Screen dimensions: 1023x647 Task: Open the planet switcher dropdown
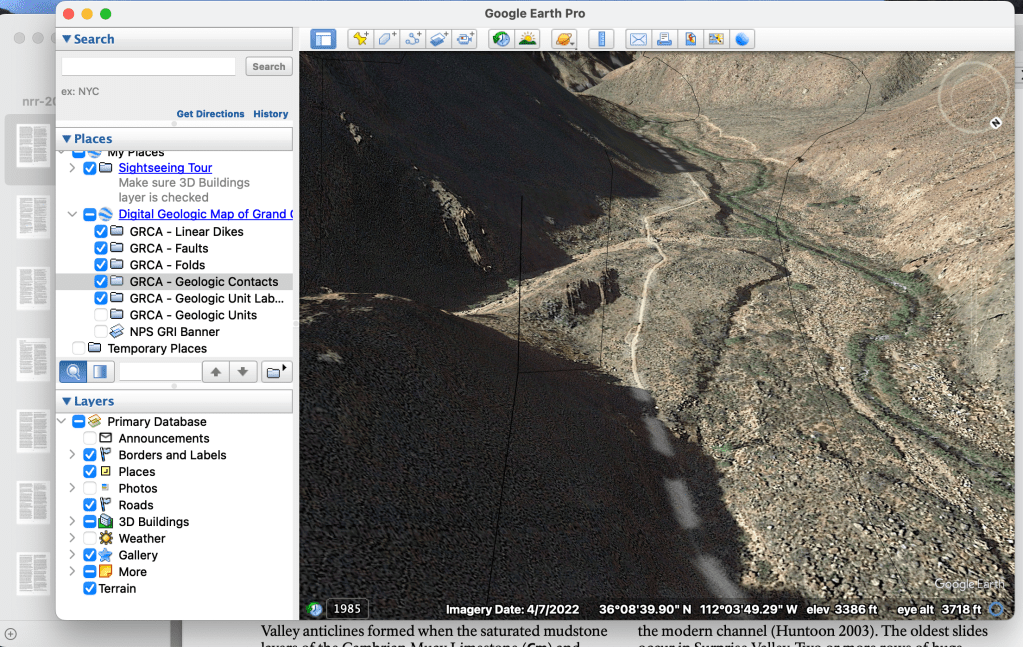click(564, 39)
